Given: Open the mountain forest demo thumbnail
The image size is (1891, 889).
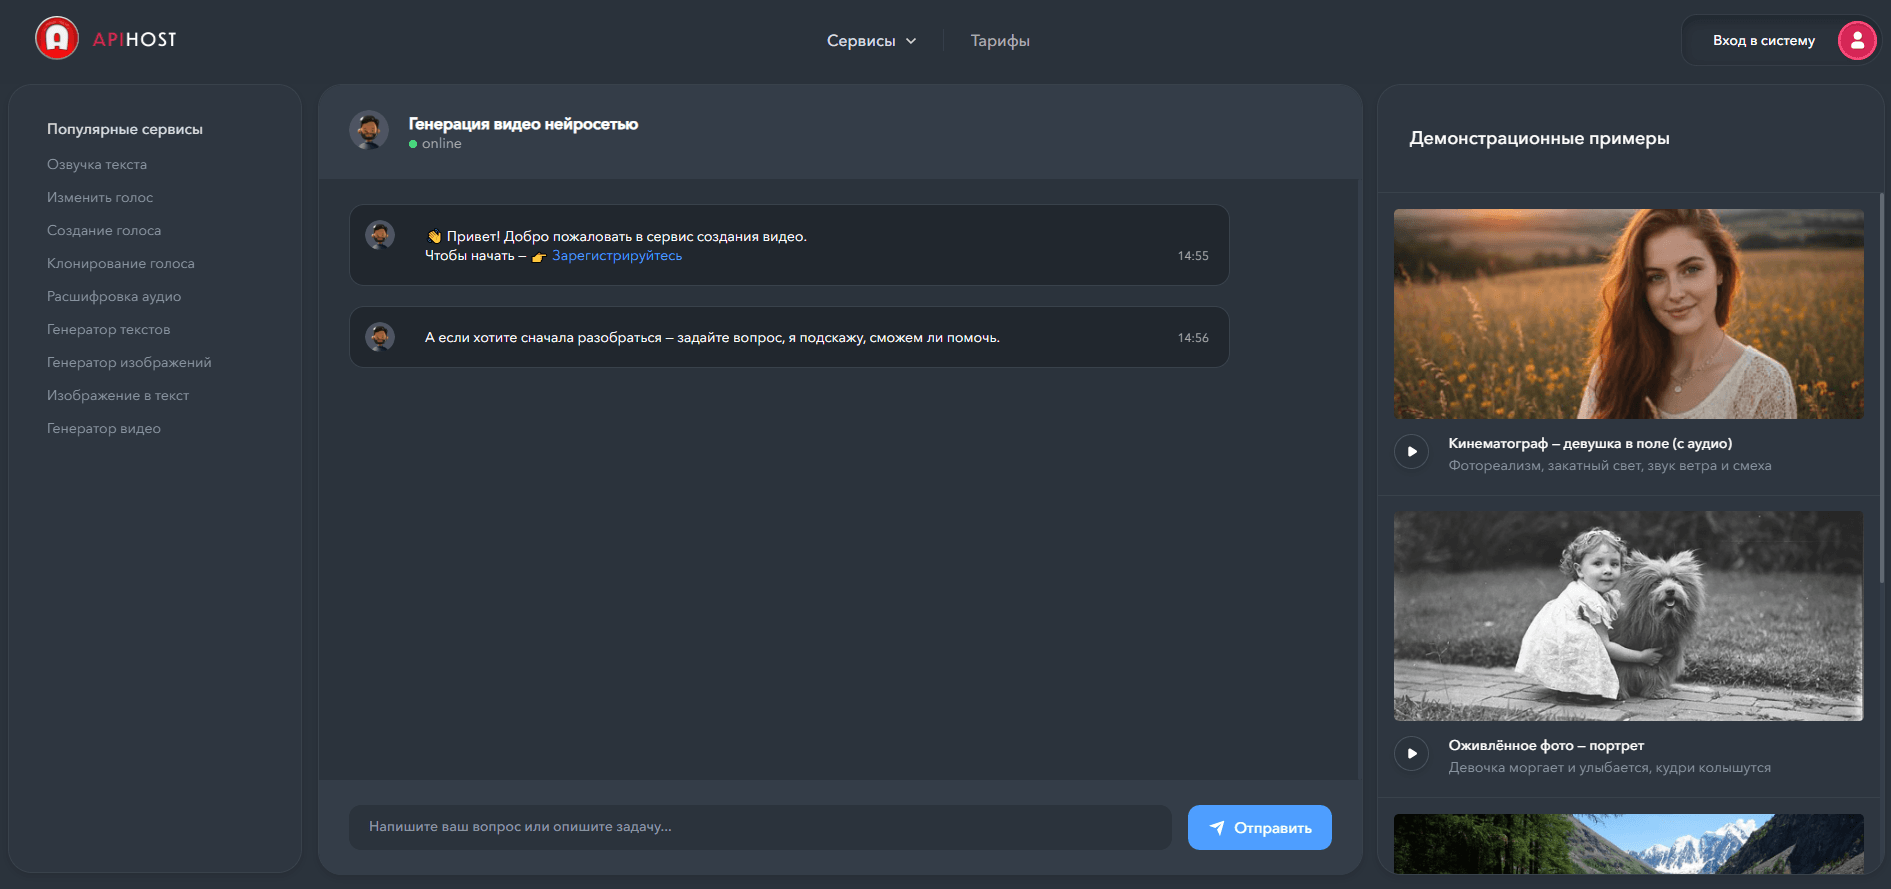Looking at the screenshot, I should click(1628, 844).
